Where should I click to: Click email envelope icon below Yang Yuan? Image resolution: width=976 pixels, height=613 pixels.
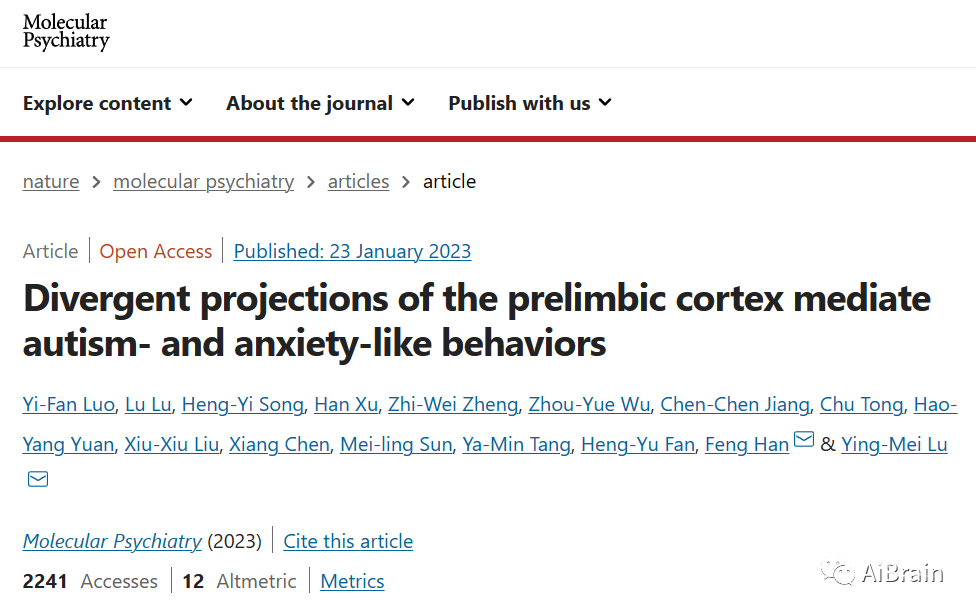tap(38, 479)
